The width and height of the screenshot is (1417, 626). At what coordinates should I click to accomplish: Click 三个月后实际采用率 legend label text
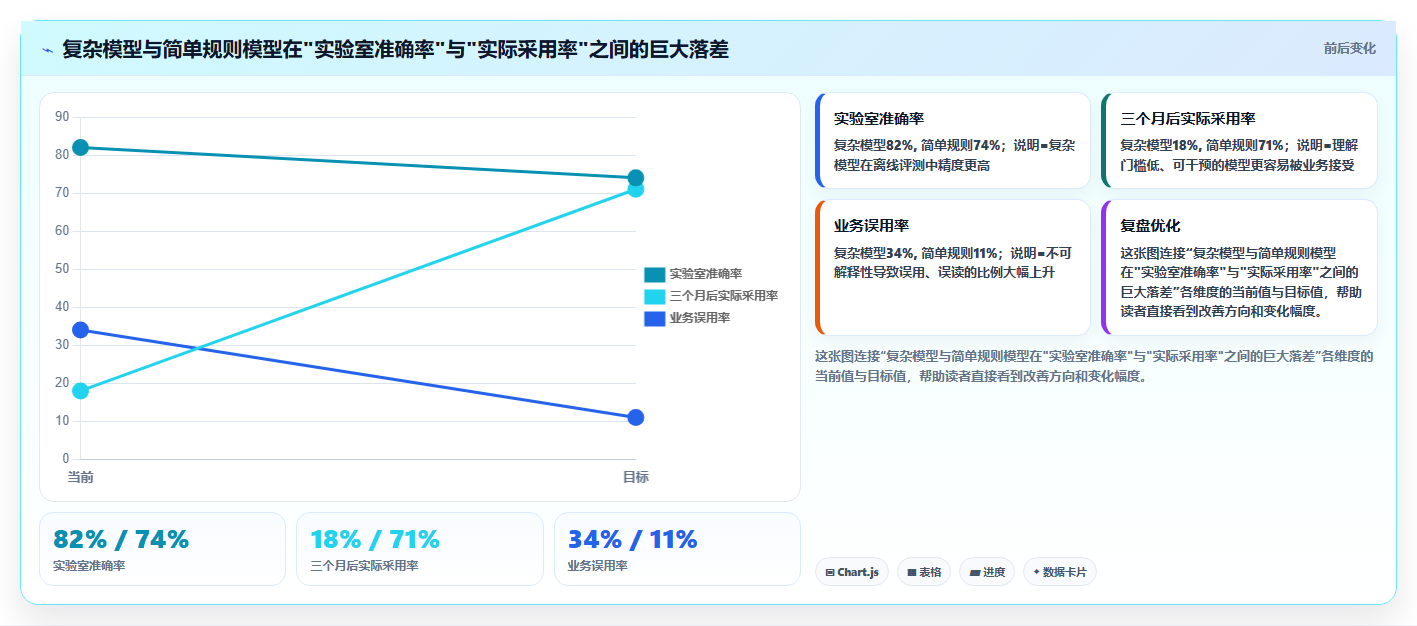tap(724, 296)
